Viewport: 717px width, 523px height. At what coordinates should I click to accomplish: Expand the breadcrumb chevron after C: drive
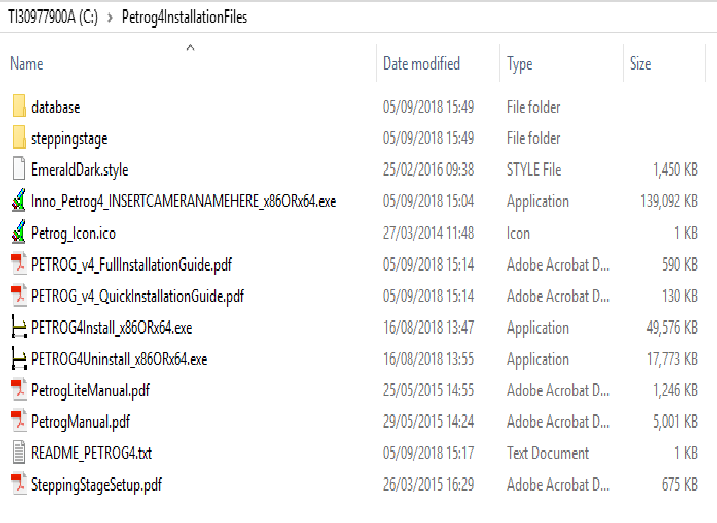(x=110, y=18)
